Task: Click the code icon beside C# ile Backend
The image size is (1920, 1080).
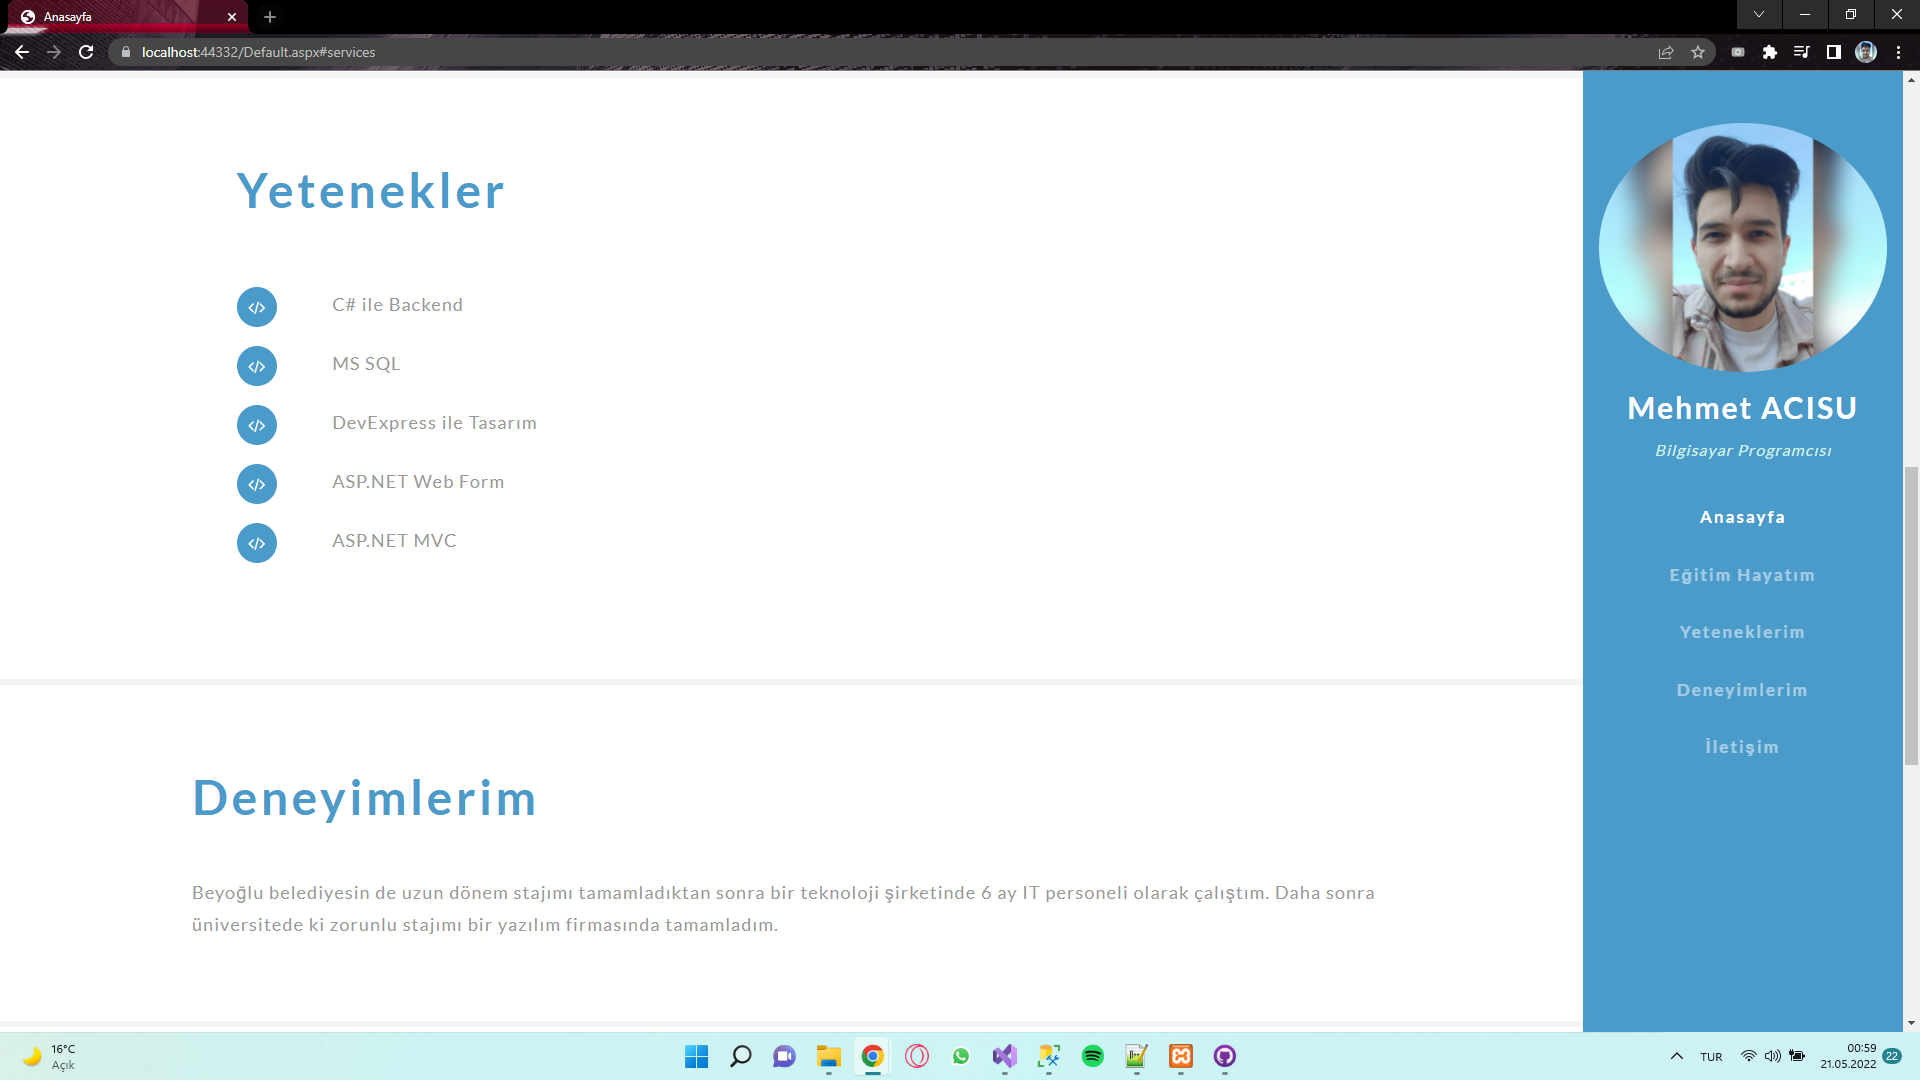Action: tap(257, 307)
